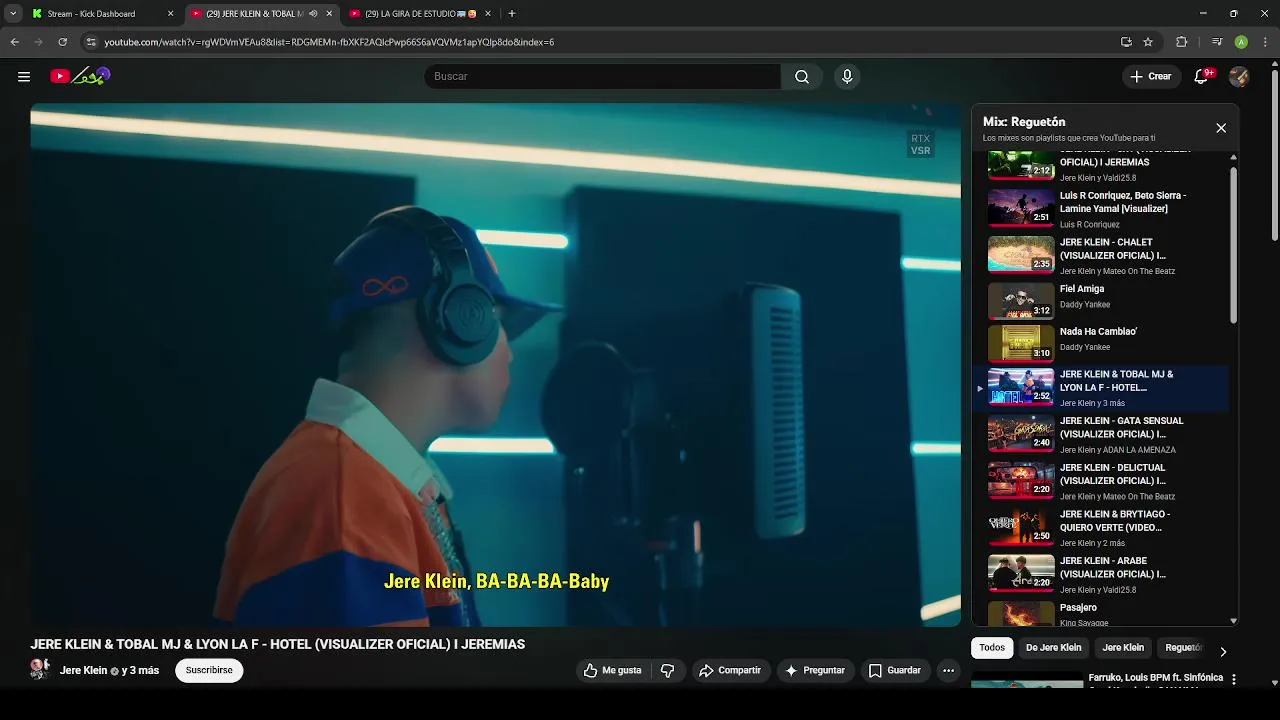Bookmark this page with star icon
1280x720 pixels.
tap(1148, 42)
